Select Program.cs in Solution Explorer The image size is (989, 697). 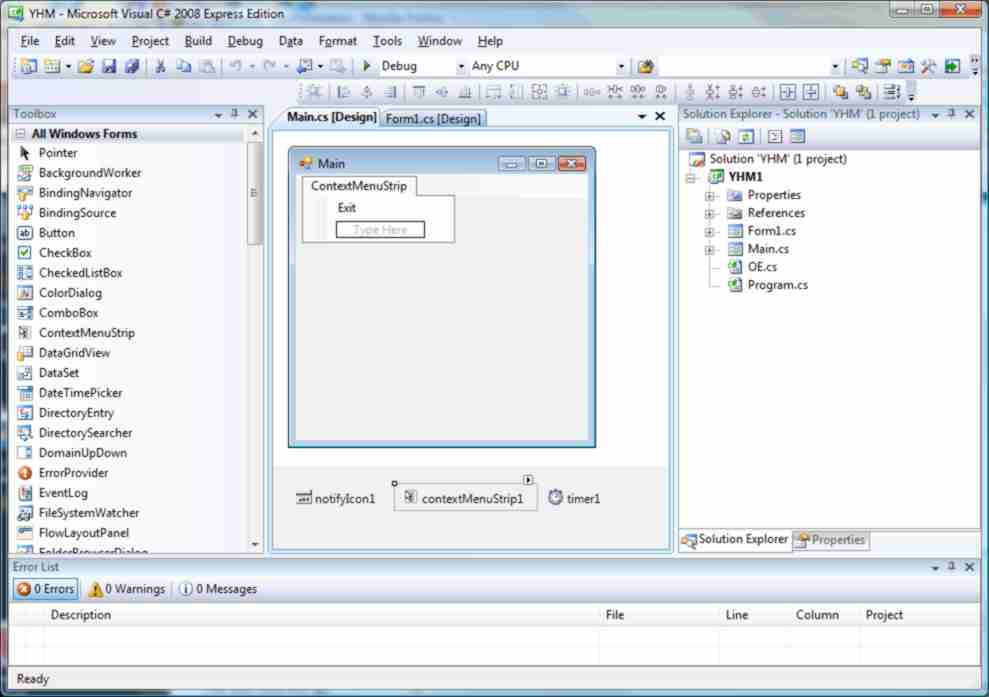click(777, 285)
